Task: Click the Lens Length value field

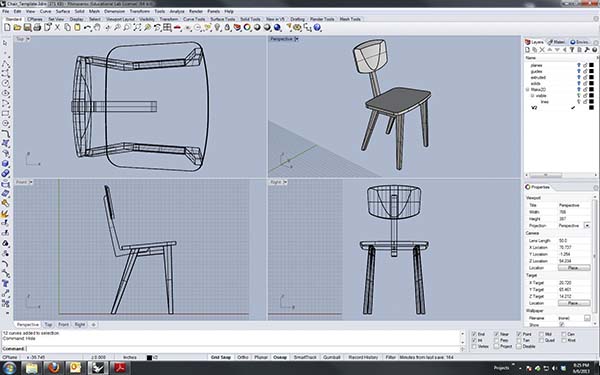Action: [x=574, y=241]
